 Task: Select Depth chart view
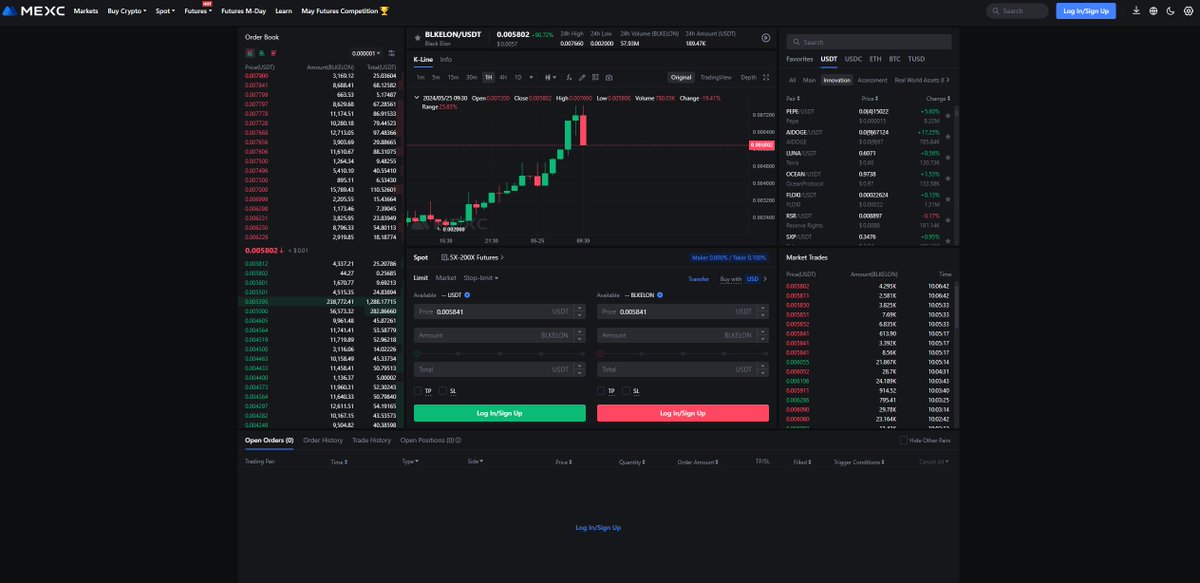748,77
